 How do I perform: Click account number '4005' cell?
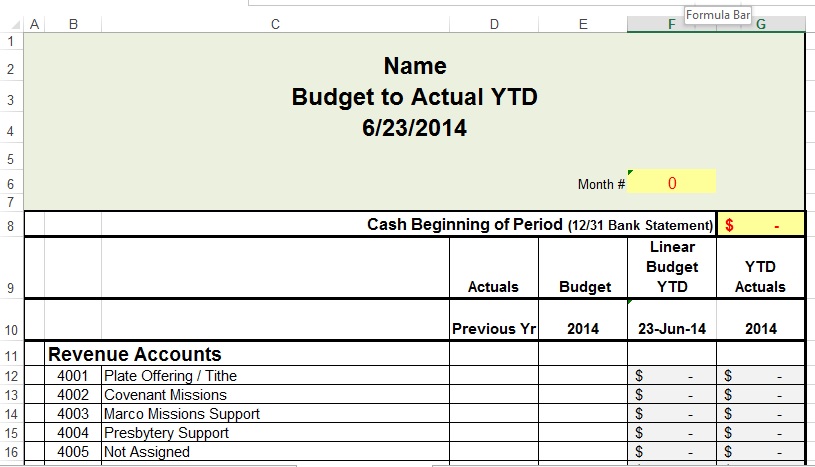tap(73, 452)
